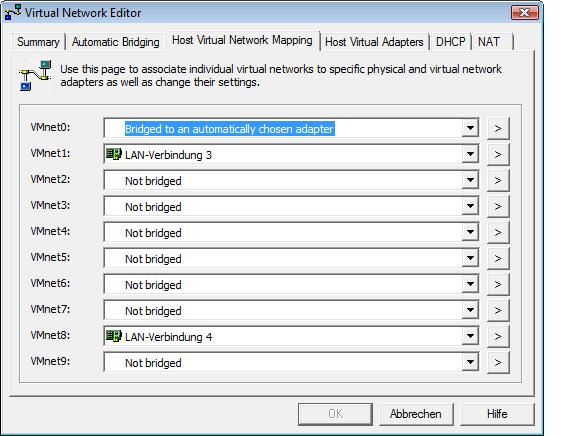Click the Abbrechen button
Image resolution: width=569 pixels, height=436 pixels.
point(416,413)
